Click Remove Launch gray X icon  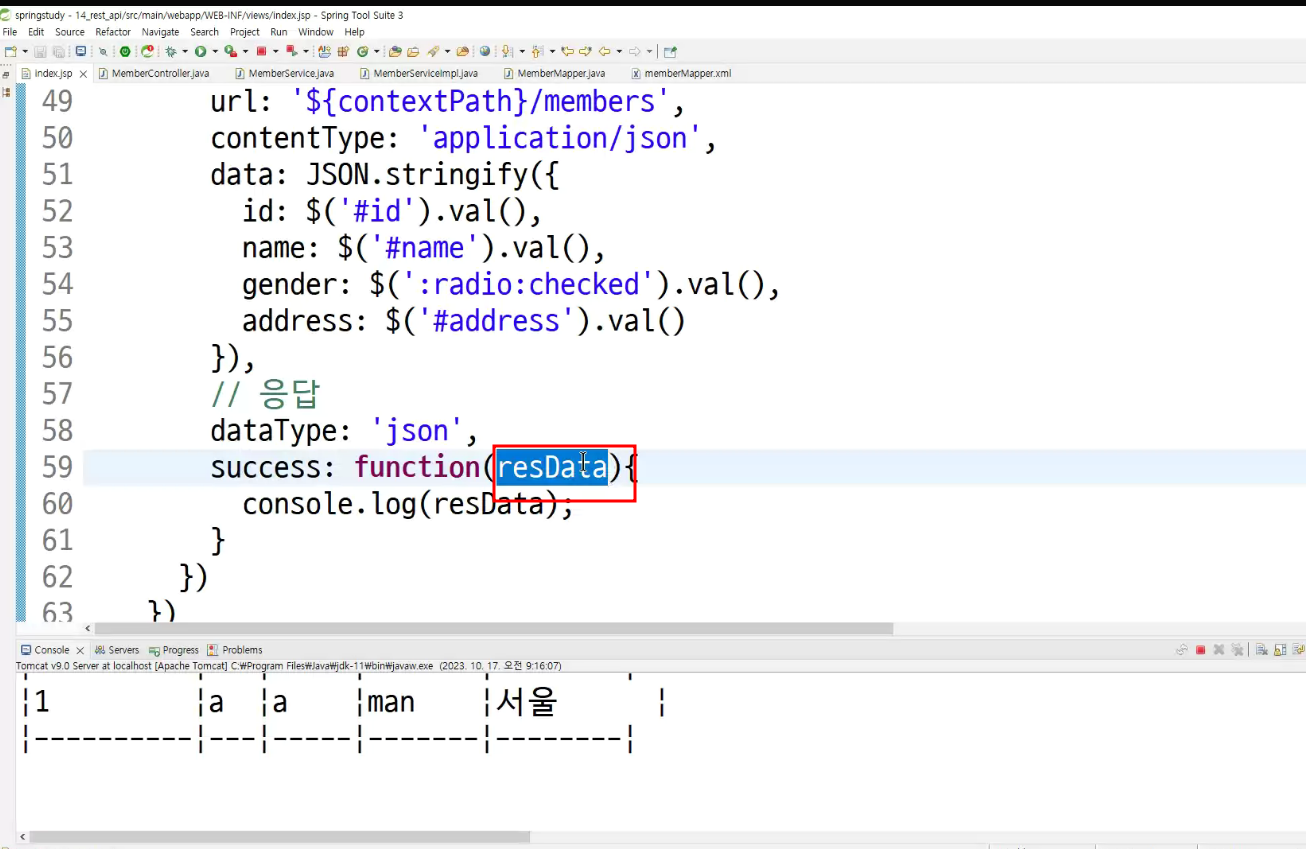(x=1219, y=650)
